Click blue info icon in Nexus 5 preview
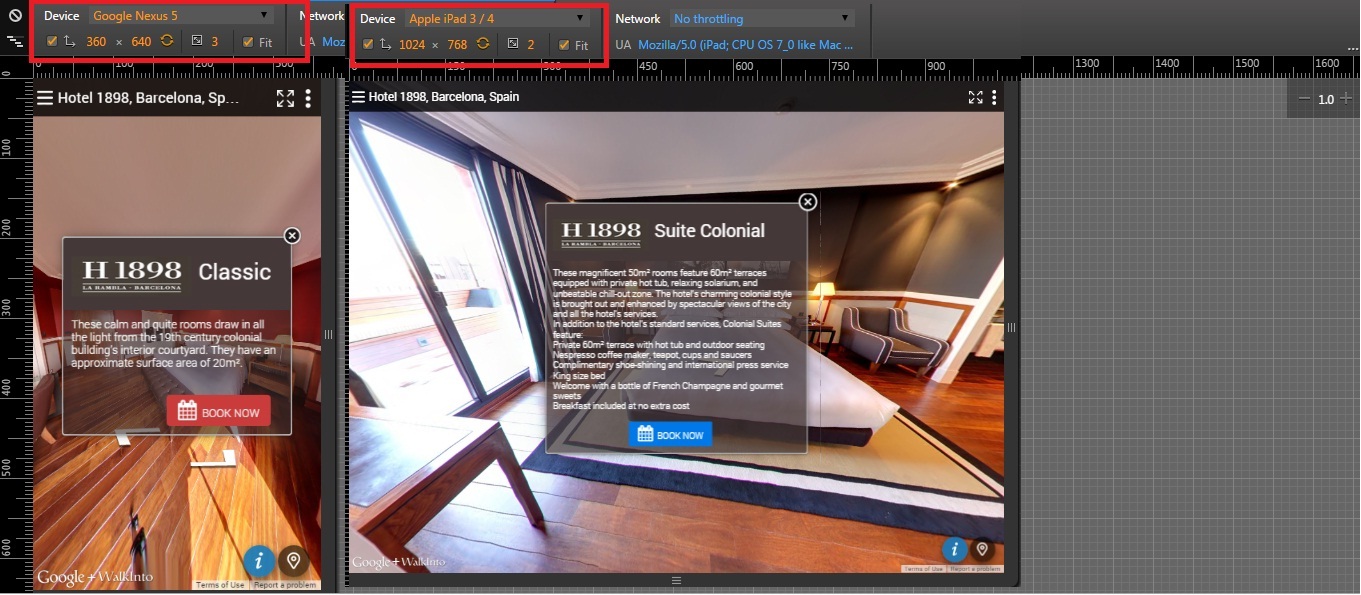This screenshot has width=1361, height=595. coord(258,560)
